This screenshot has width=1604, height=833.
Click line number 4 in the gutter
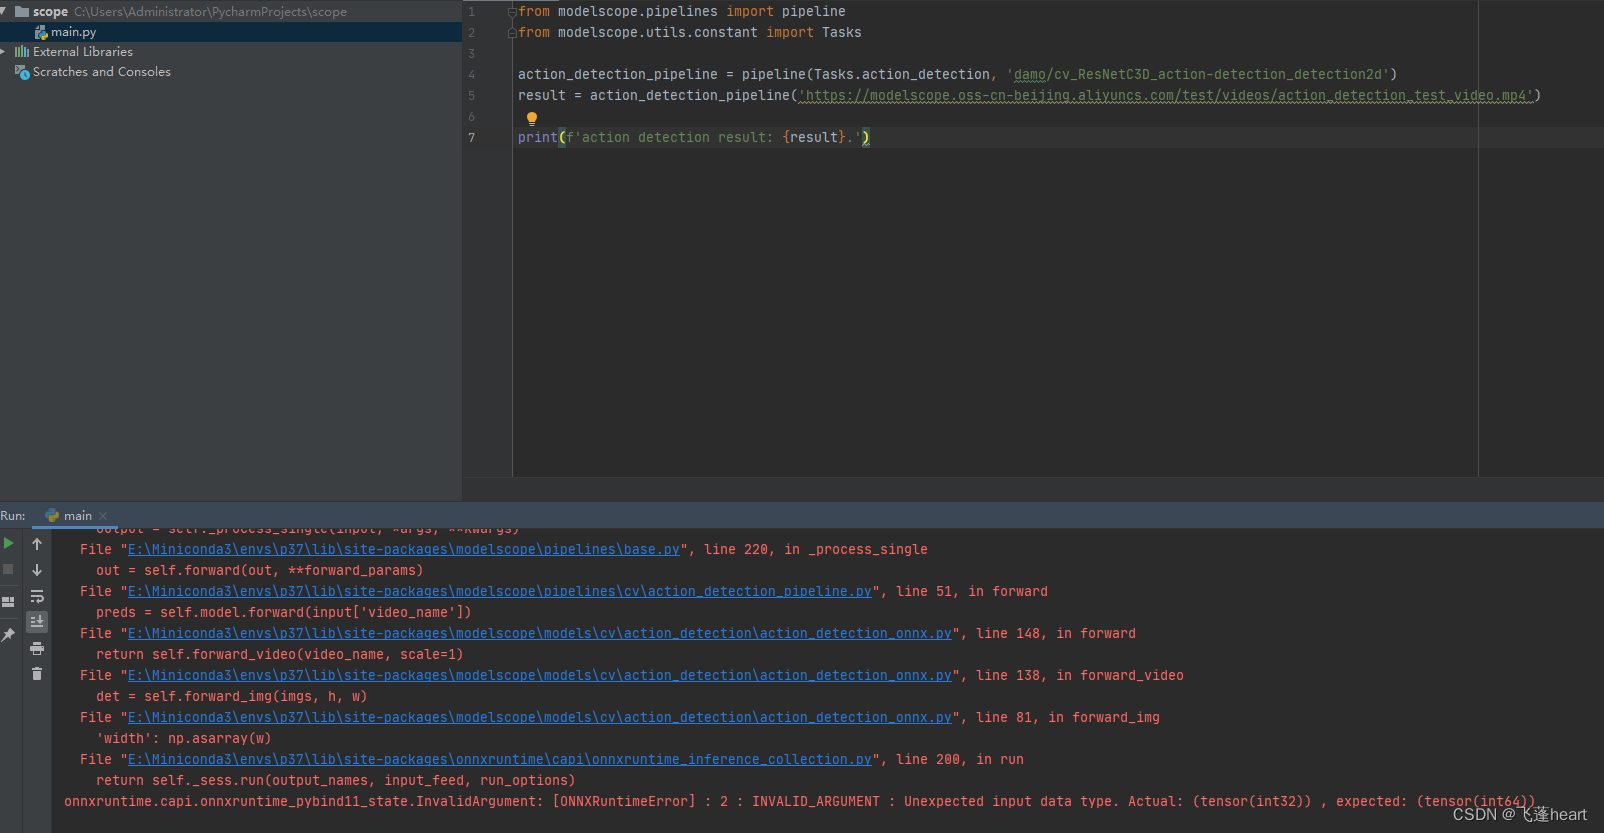pyautogui.click(x=472, y=75)
